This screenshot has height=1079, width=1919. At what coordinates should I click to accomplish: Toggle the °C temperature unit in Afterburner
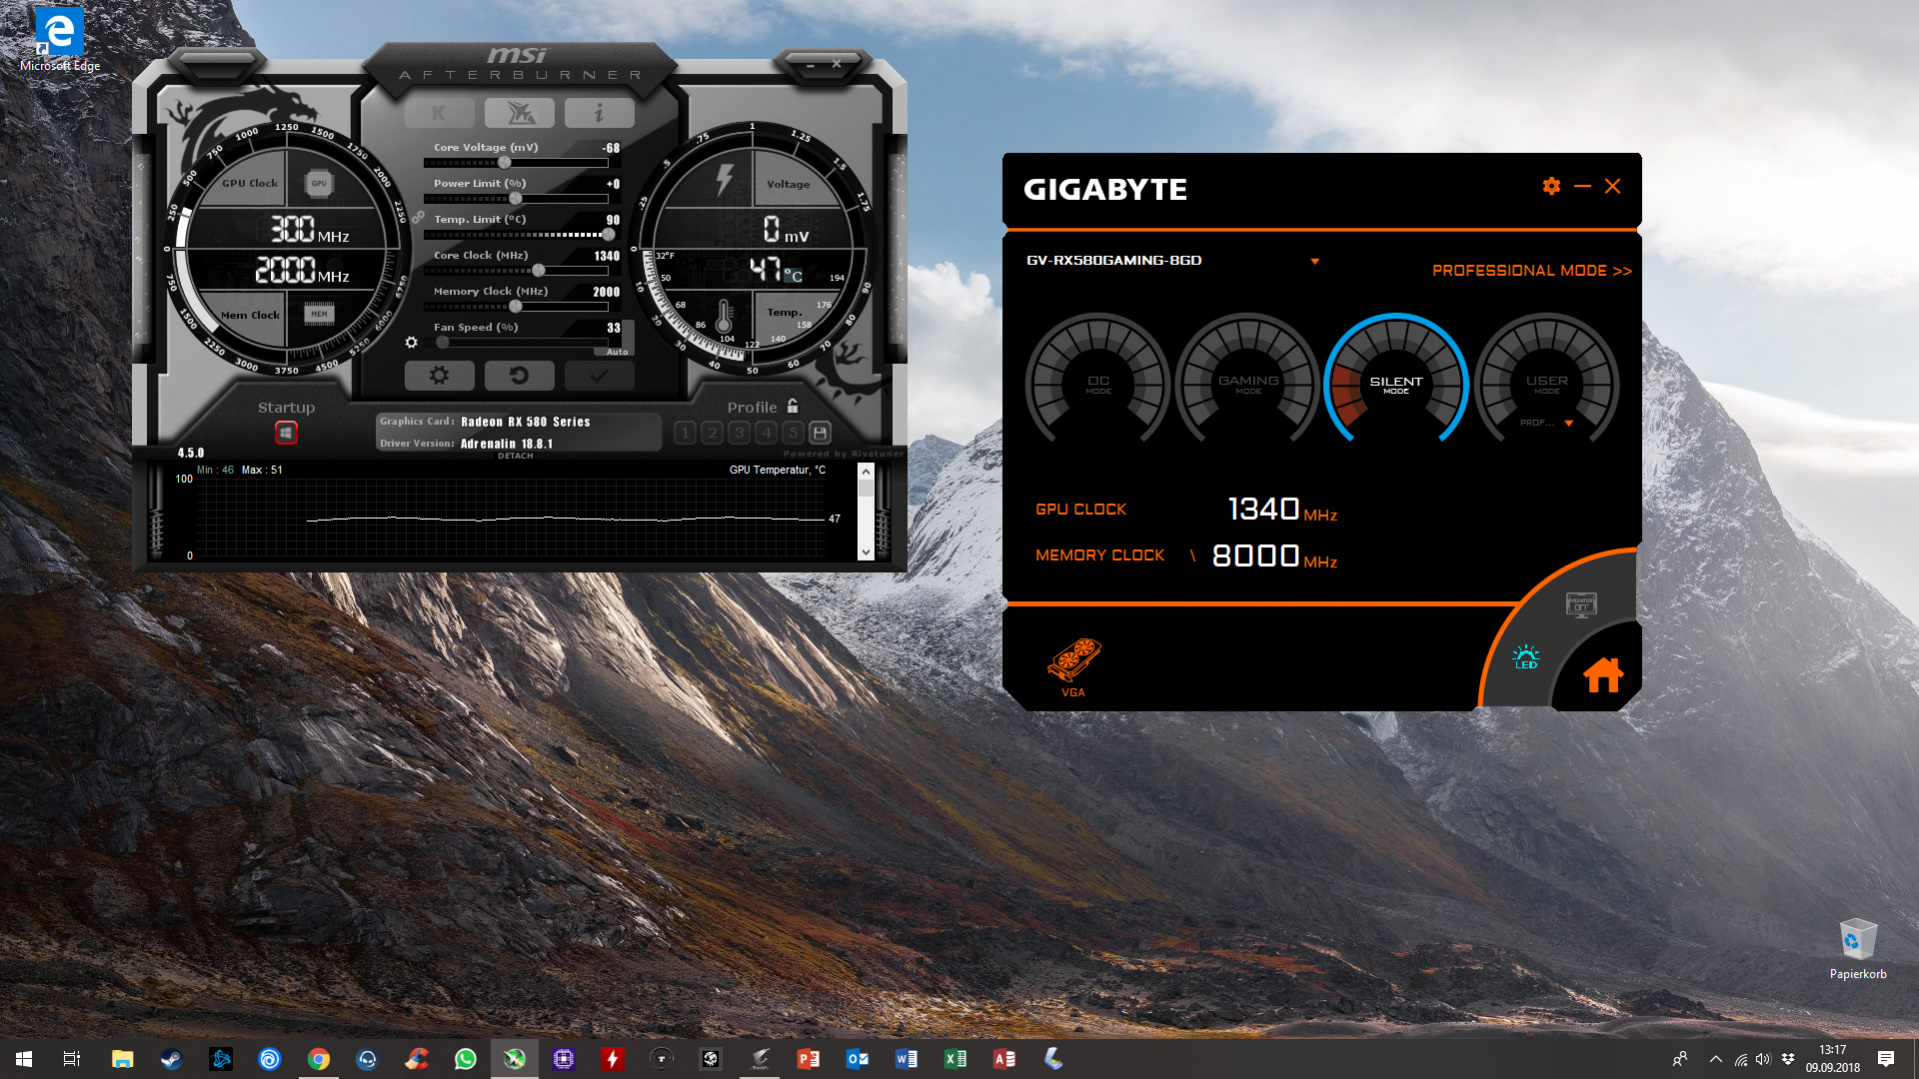click(x=793, y=275)
